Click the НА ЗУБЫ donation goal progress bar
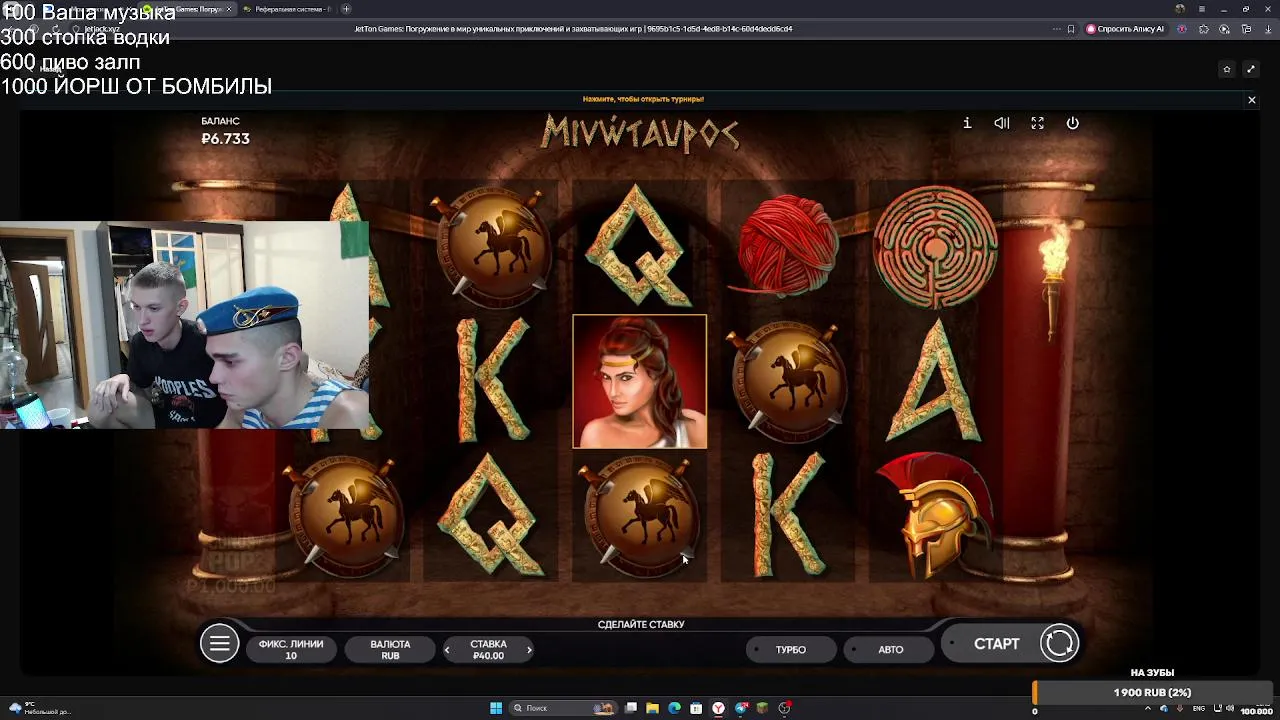Screen dimensions: 1280x720 (1152, 692)
